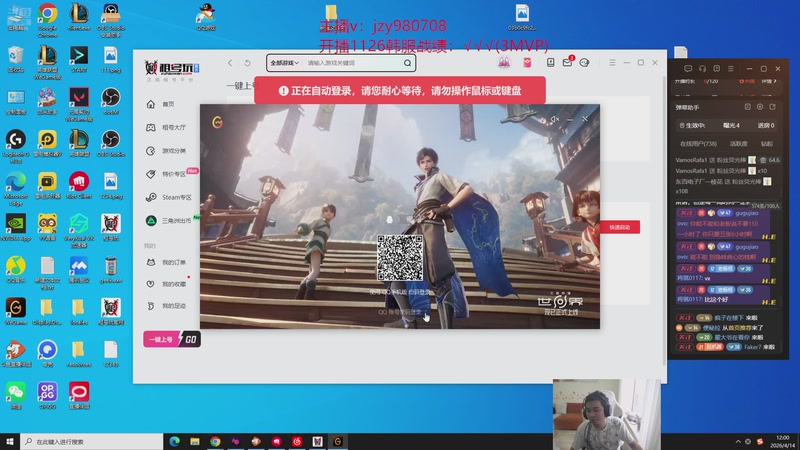The image size is (800, 450).
Task: Open the mail inbox with red badge
Action: coord(568,62)
